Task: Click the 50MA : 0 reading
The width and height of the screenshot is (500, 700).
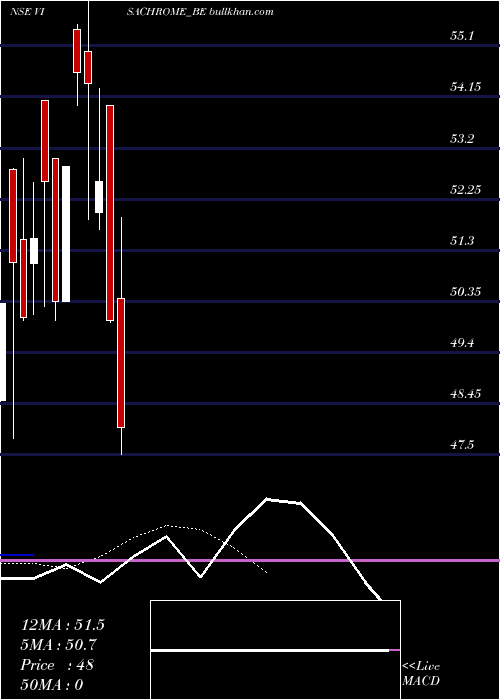Action: point(52,685)
